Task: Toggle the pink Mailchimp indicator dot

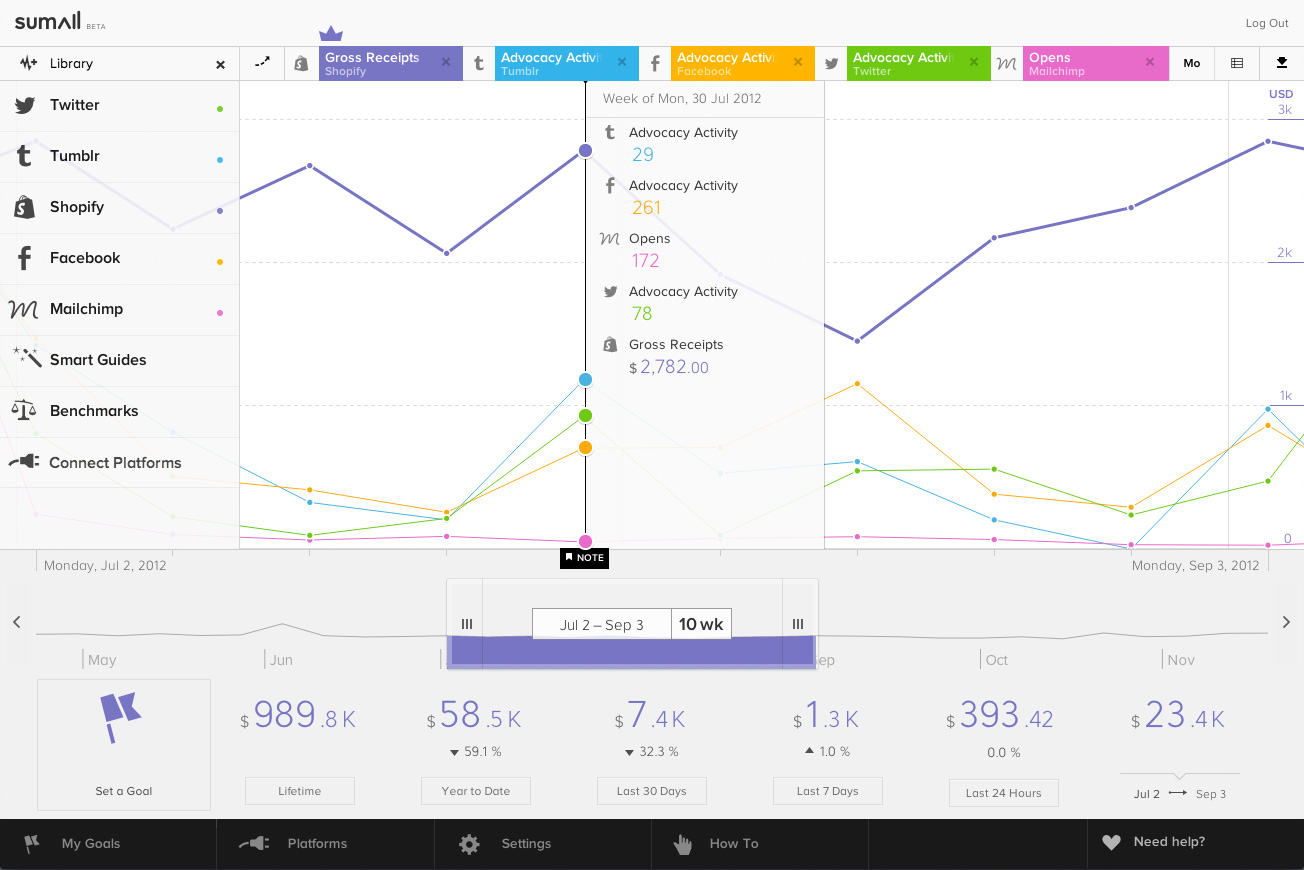Action: coord(220,312)
